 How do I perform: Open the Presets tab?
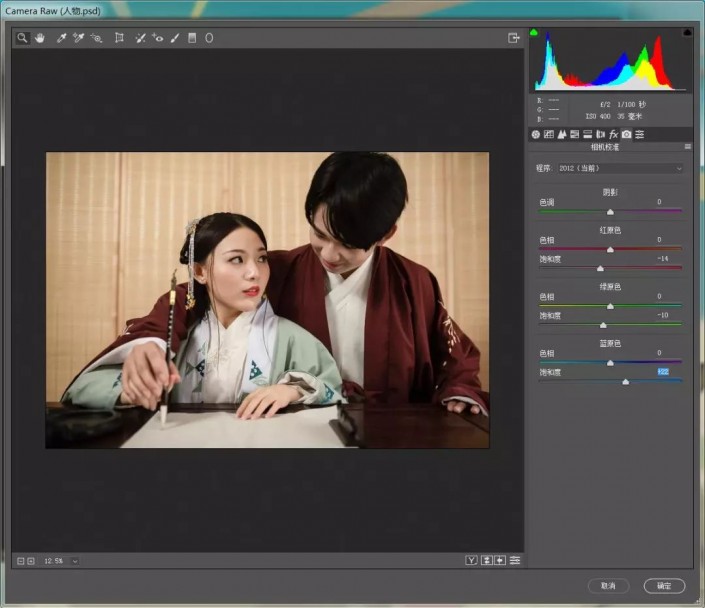639,134
